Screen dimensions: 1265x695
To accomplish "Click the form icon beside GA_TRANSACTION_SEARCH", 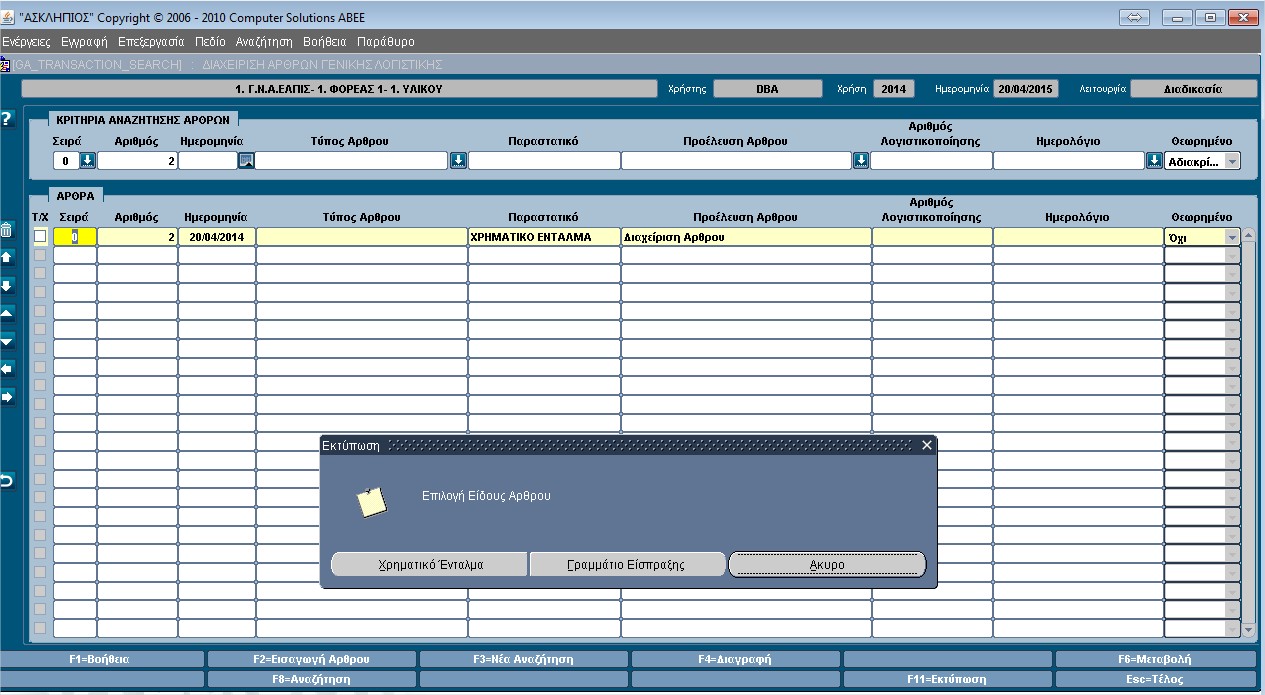I will point(5,64).
